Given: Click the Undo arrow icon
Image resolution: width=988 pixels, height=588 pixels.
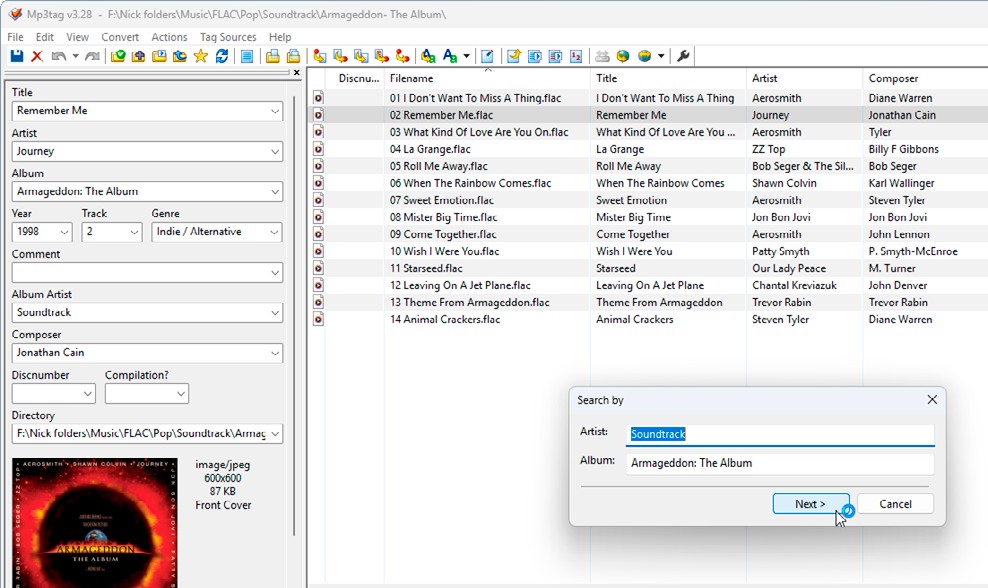Looking at the screenshot, I should pyautogui.click(x=59, y=56).
